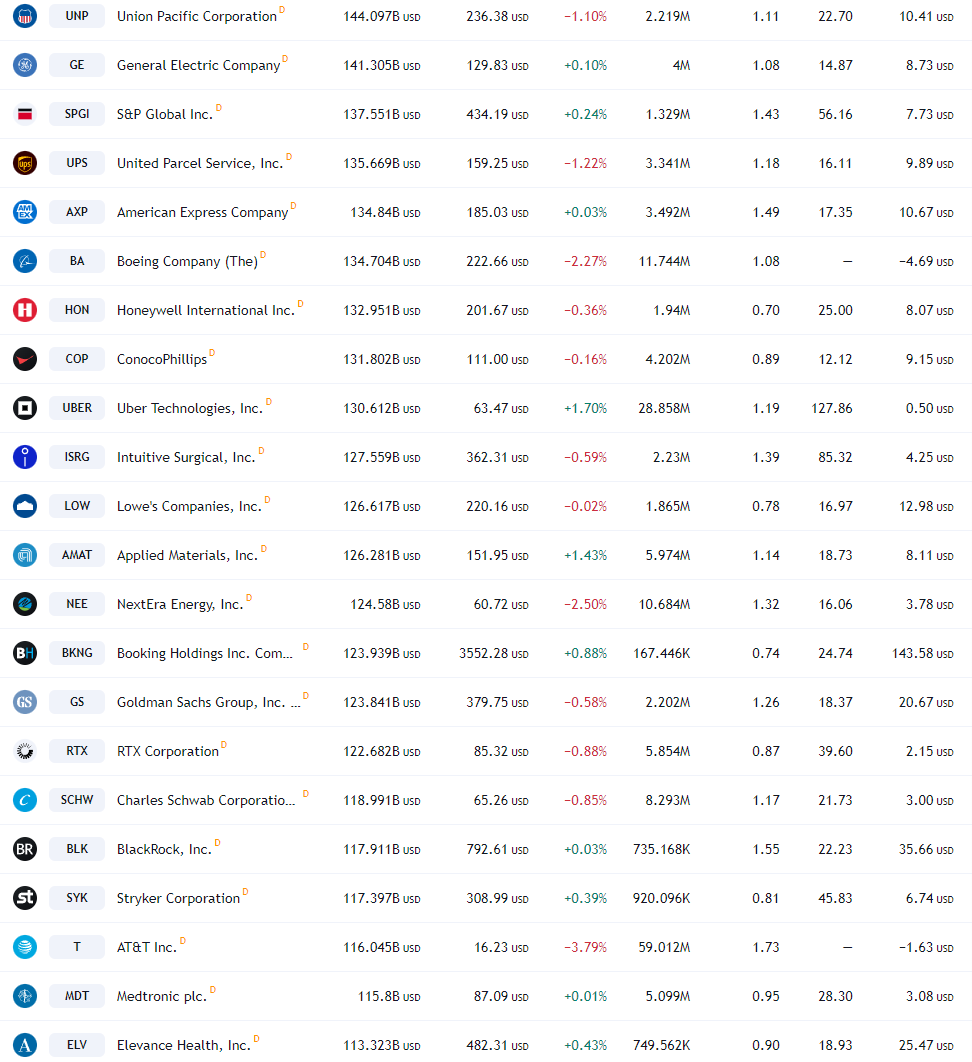The image size is (972, 1062).
Task: Click the Booking Holdings logo icon
Action: coord(25,653)
